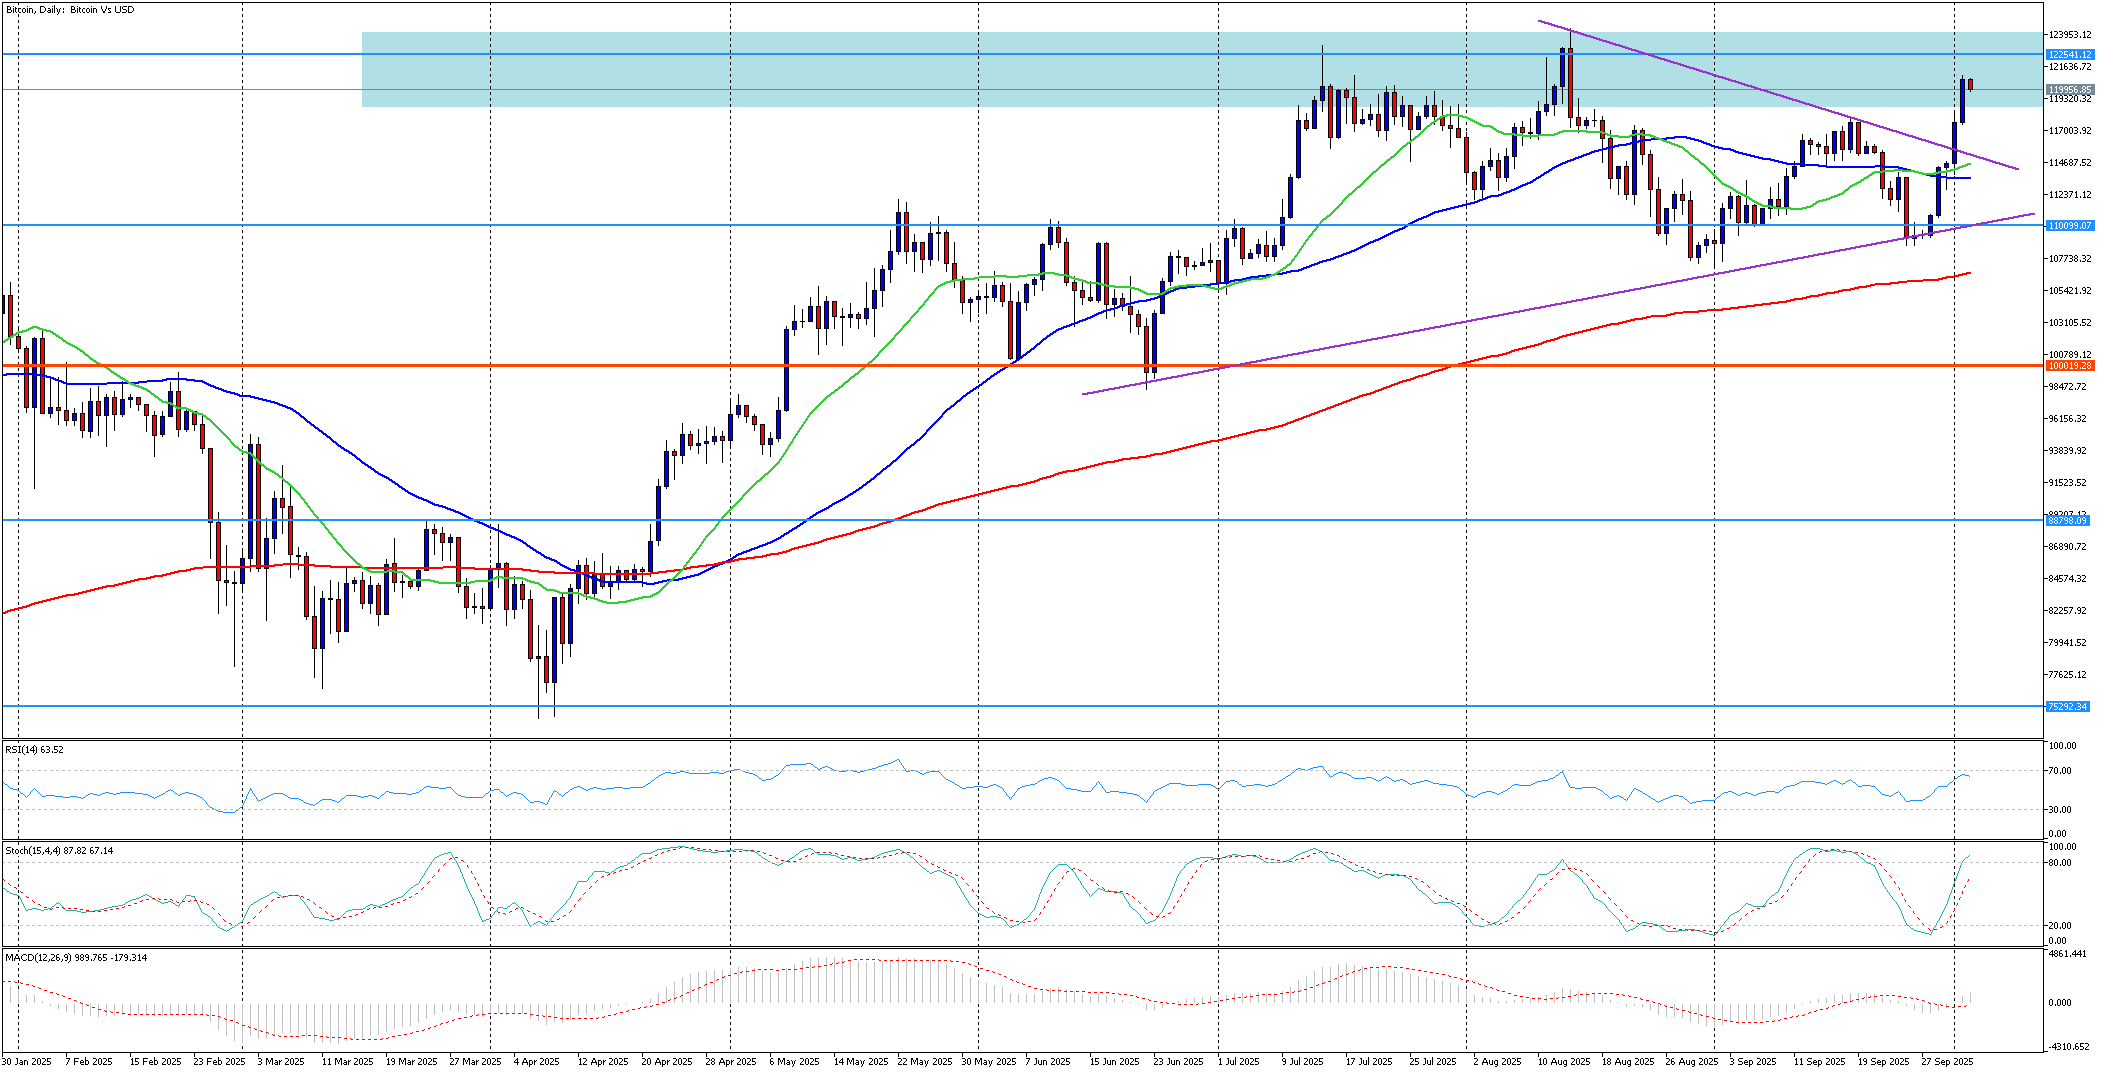Click the chart title Bitcoin, Daily

click(x=68, y=10)
